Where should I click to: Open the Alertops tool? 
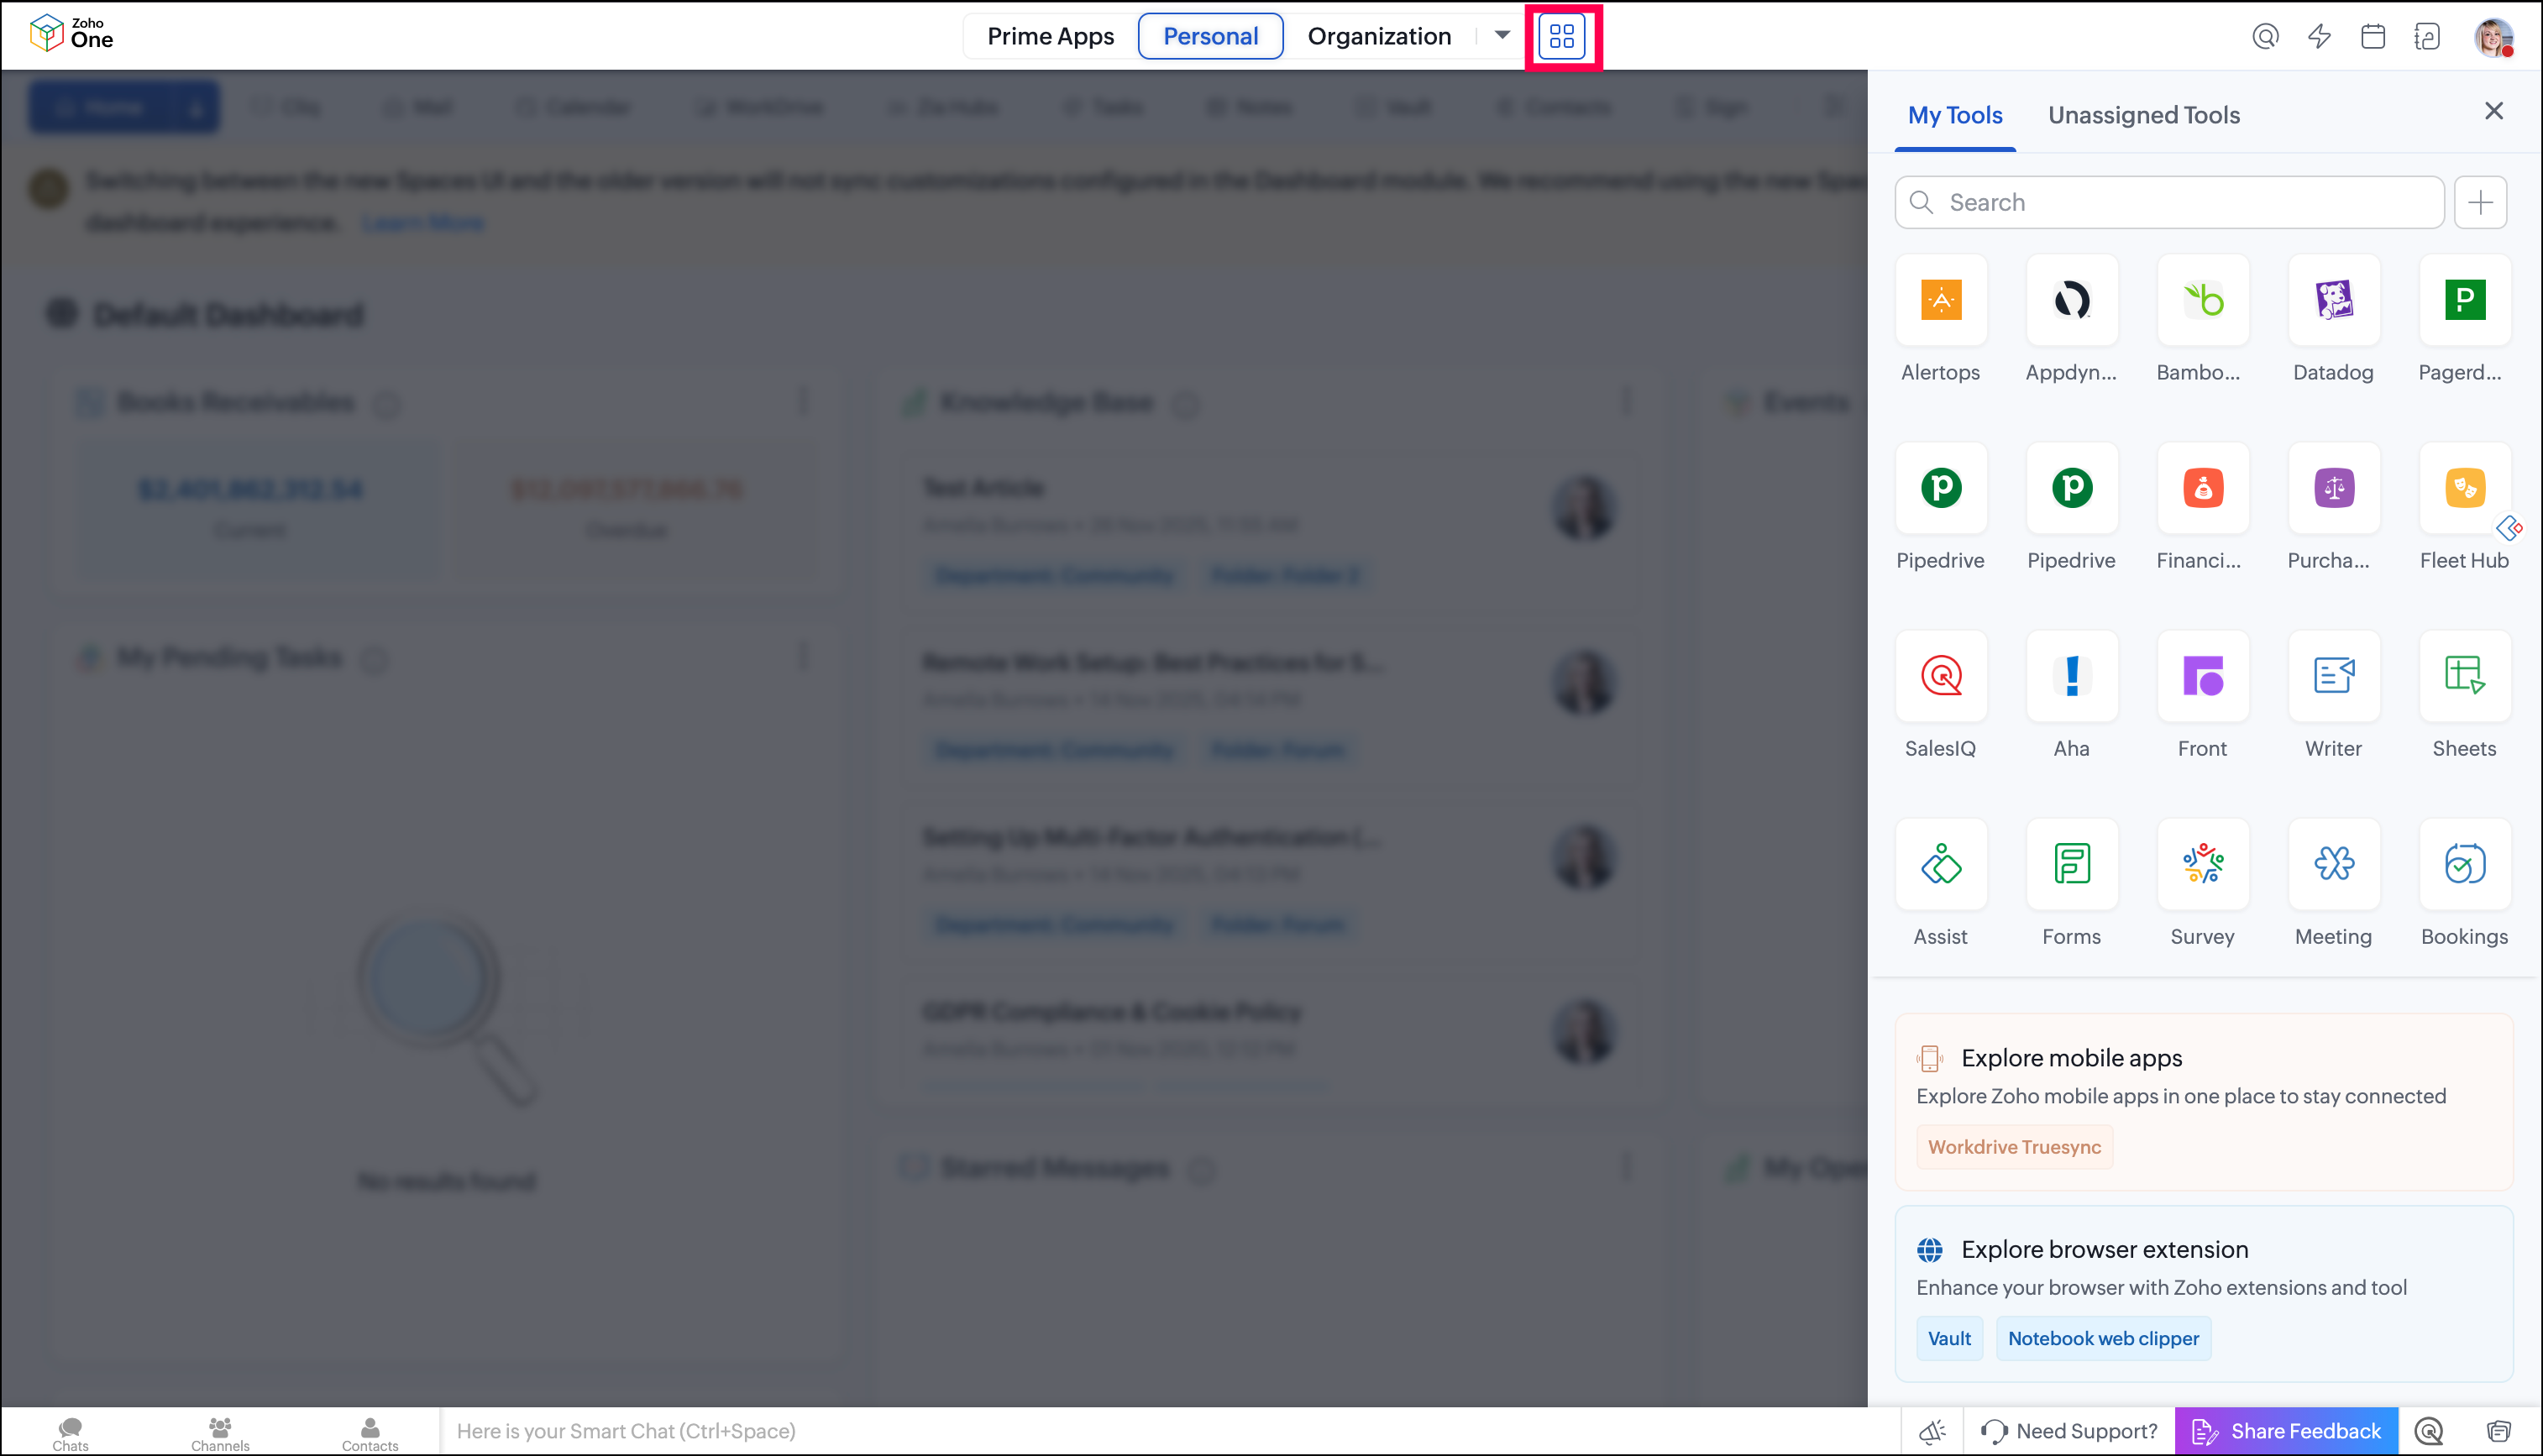[1940, 300]
